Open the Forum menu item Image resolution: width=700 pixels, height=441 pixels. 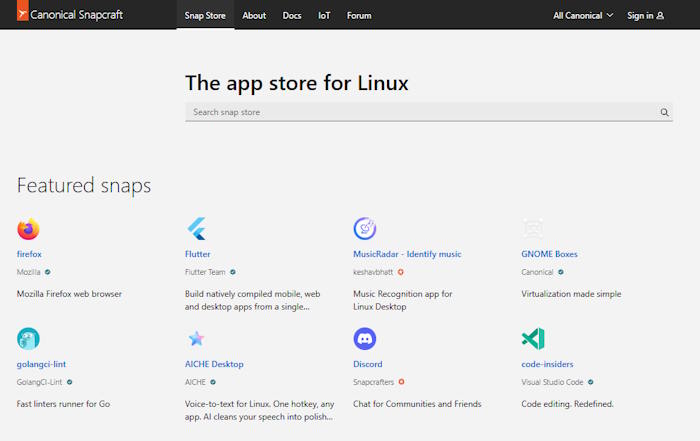pyautogui.click(x=359, y=16)
